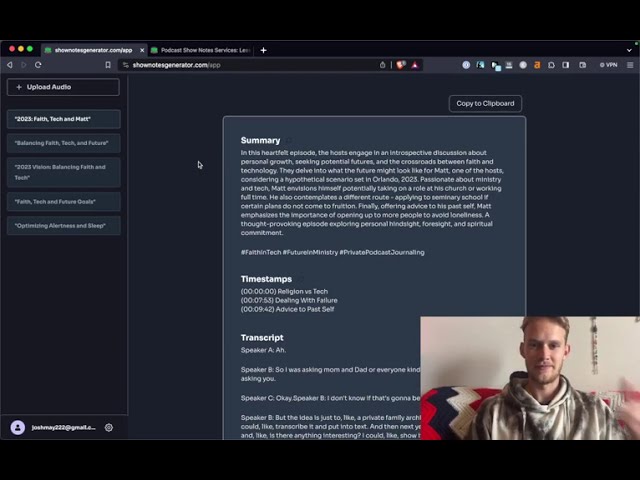
Task: Select "2023: Faith, Tech and Matt" episode
Action: (x=64, y=119)
